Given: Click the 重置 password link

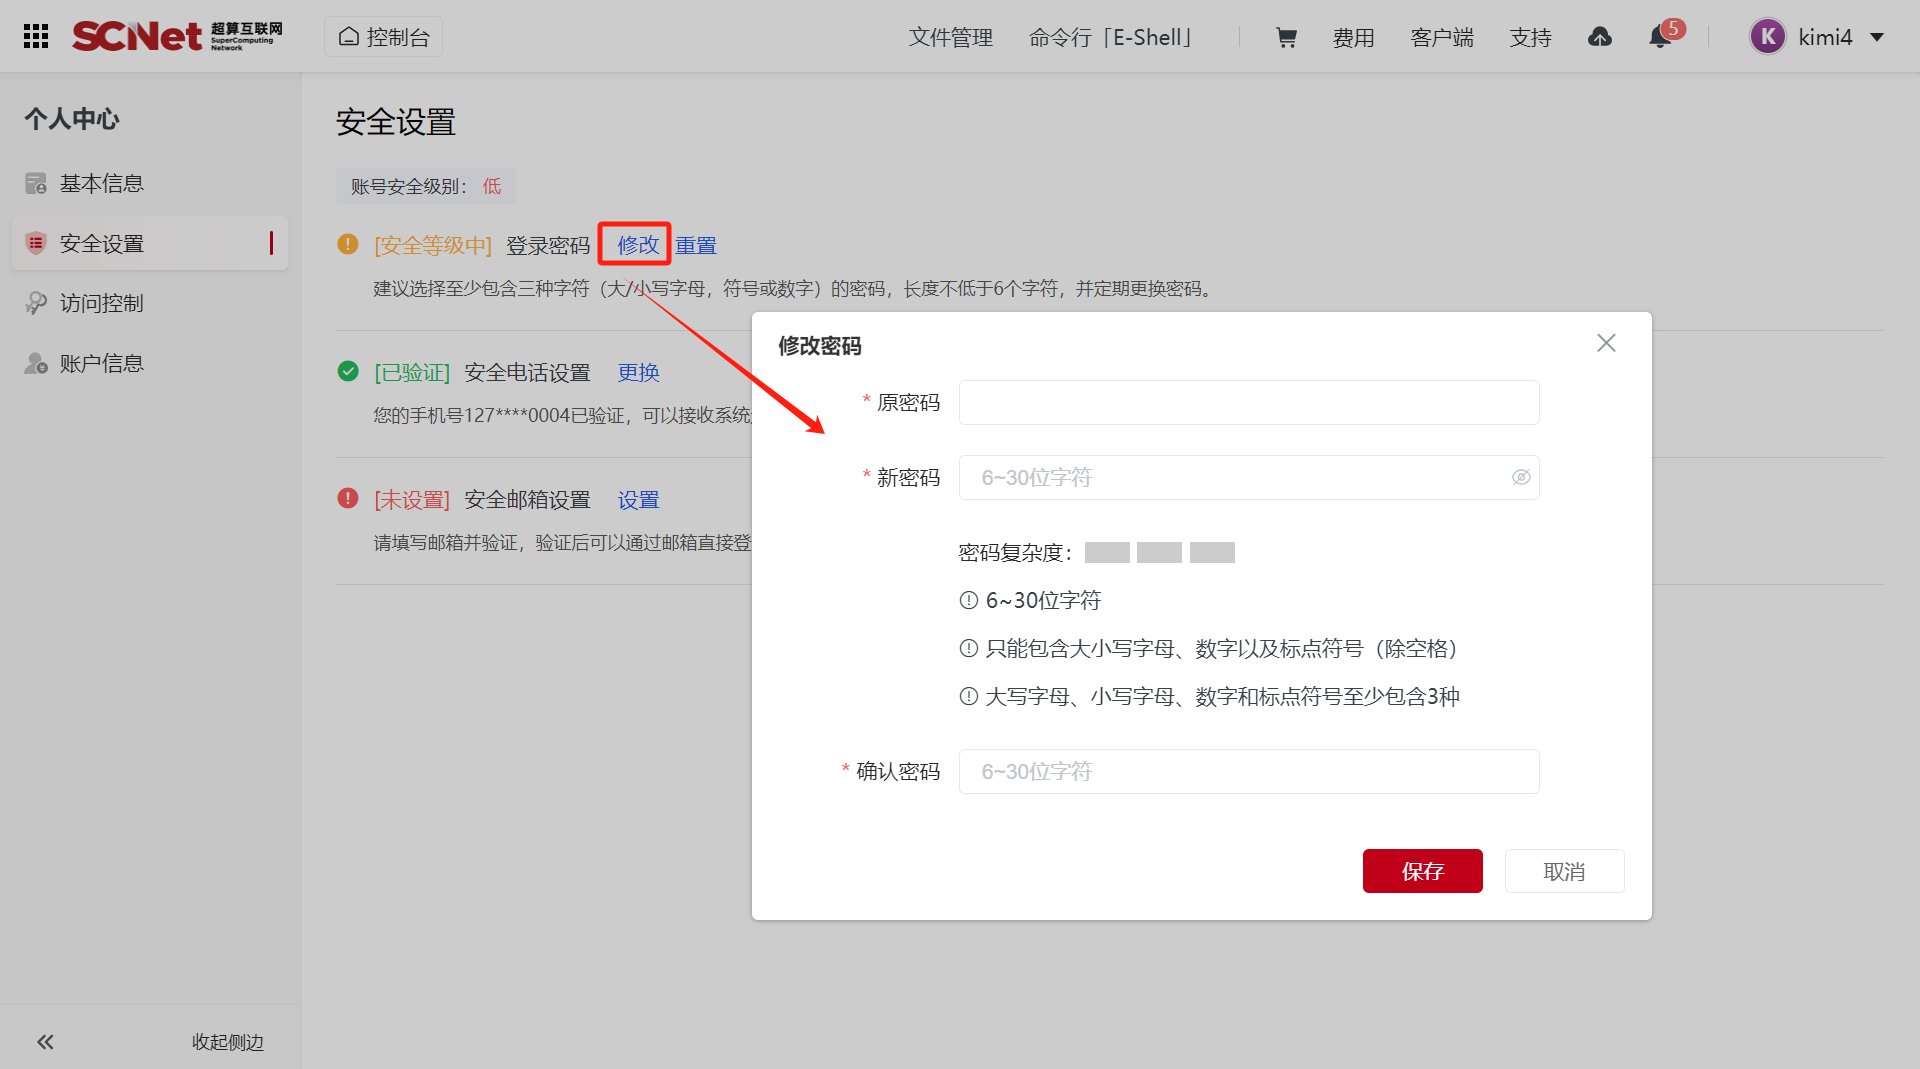Looking at the screenshot, I should [x=695, y=245].
